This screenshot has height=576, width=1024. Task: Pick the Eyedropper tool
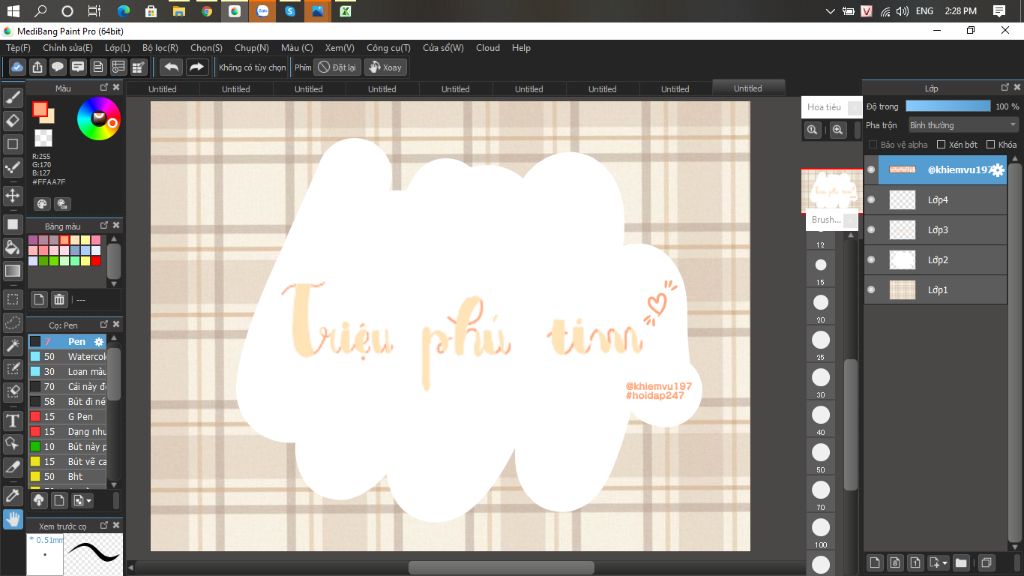13,495
